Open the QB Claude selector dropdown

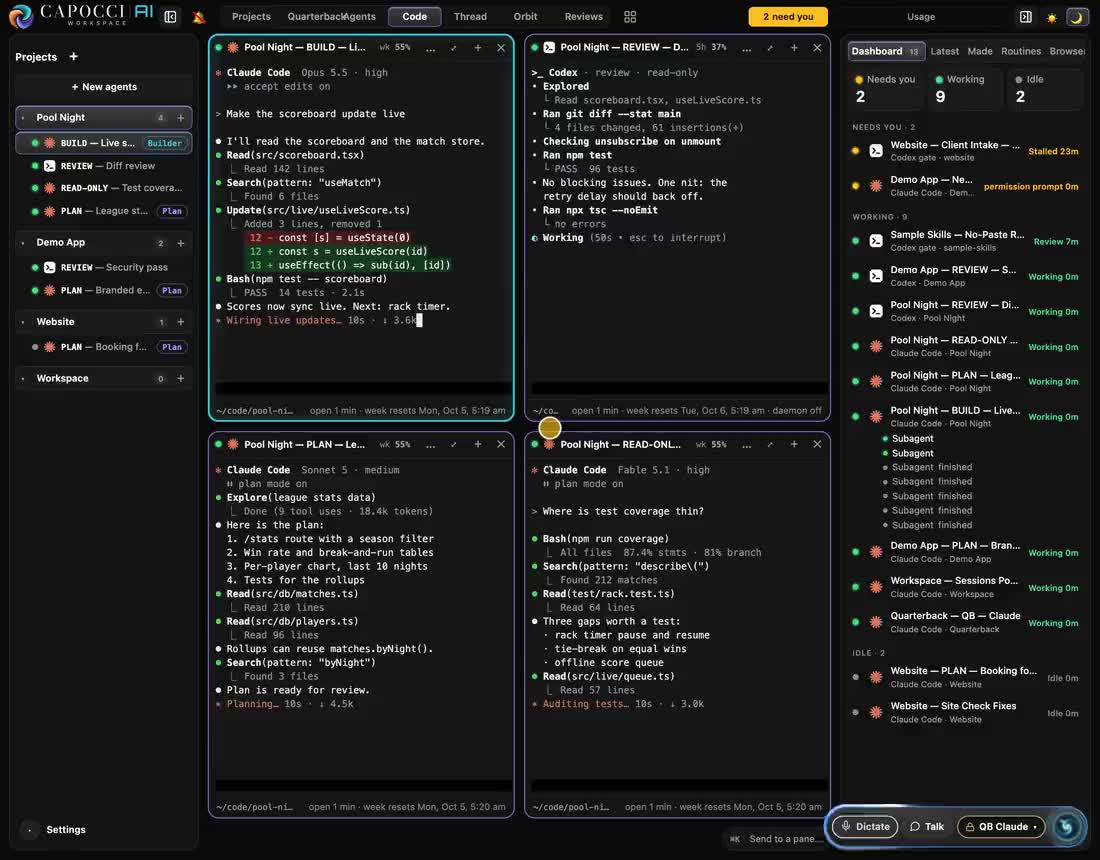click(1001, 826)
